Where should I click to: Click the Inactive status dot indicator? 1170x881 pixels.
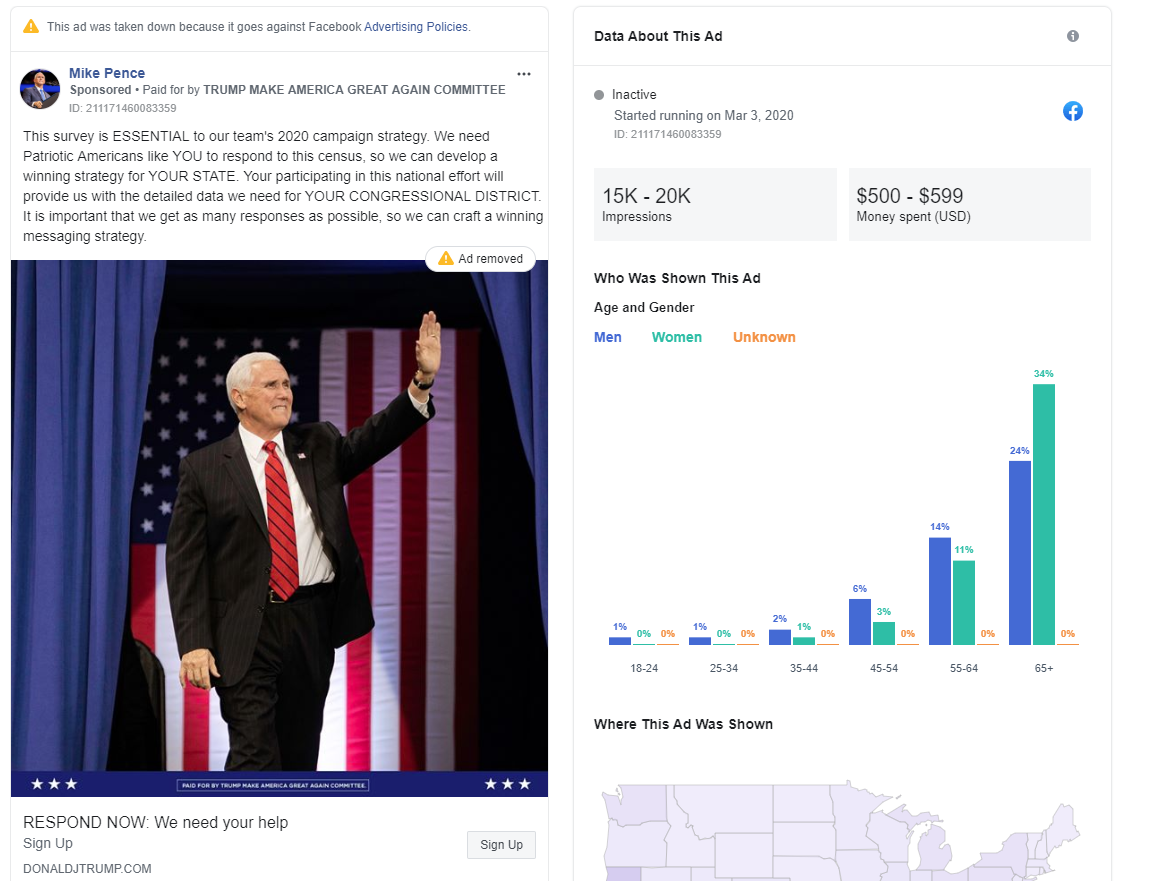(x=597, y=95)
